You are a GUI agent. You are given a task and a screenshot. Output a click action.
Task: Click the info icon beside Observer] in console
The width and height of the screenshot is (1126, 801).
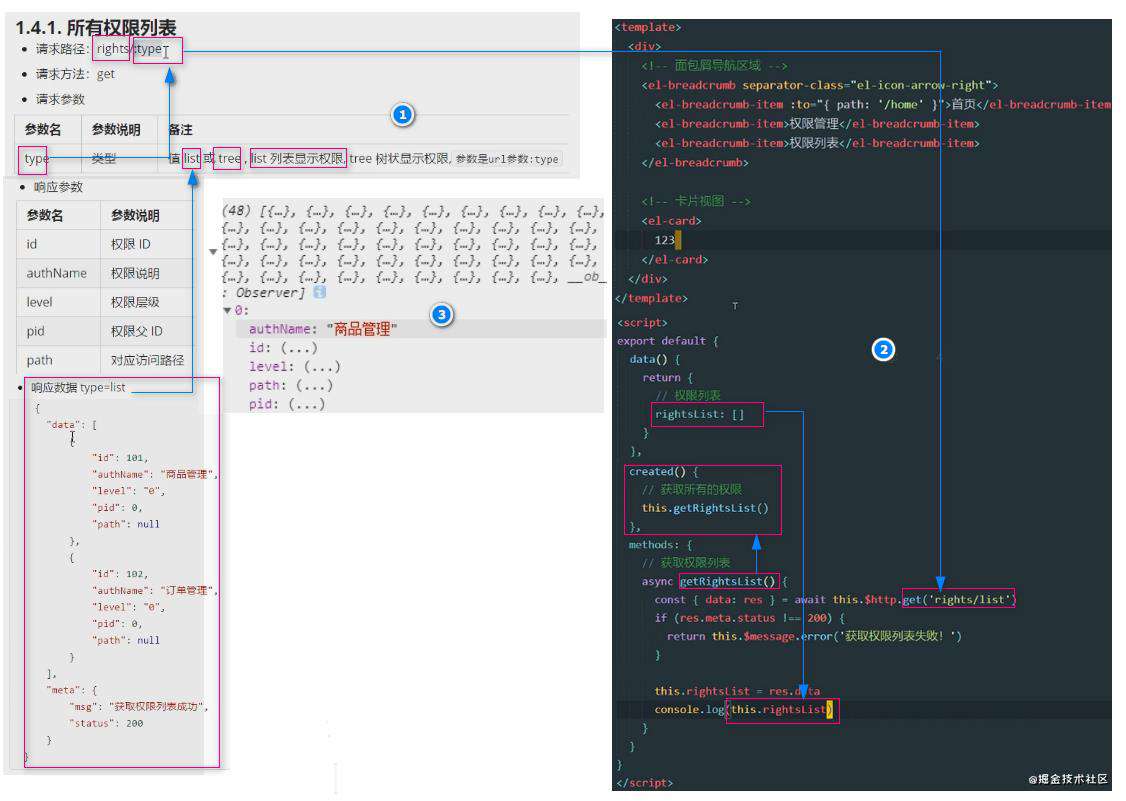tap(320, 292)
